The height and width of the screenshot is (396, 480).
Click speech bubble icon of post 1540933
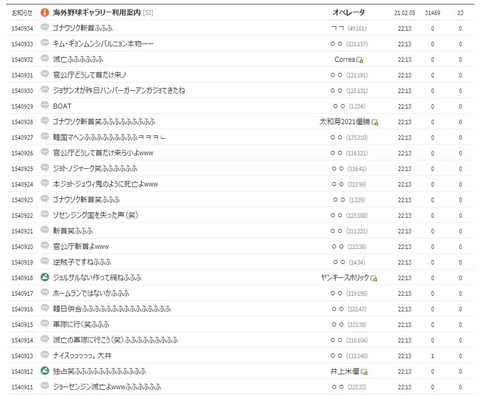(x=45, y=43)
